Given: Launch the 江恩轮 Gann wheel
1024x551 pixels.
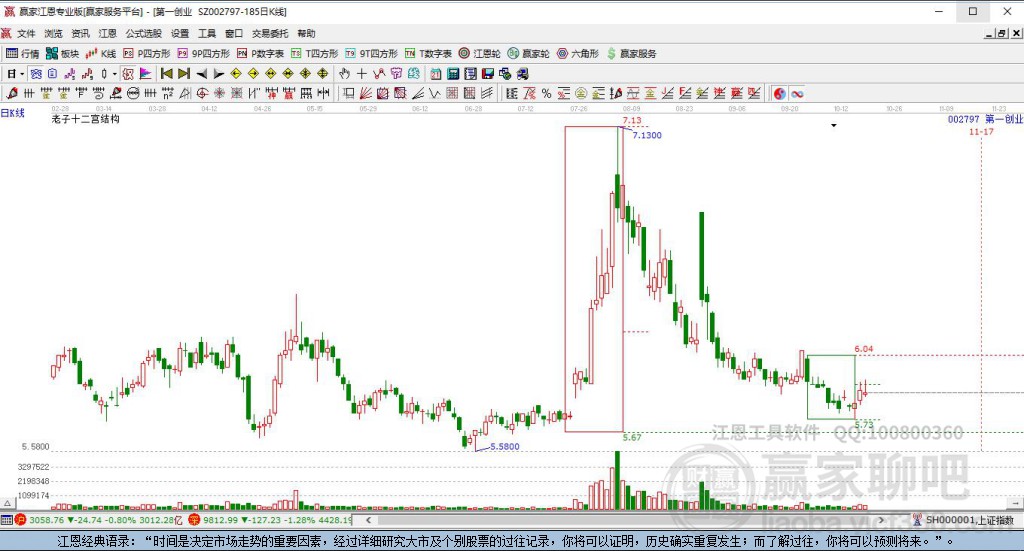Looking at the screenshot, I should pyautogui.click(x=479, y=54).
